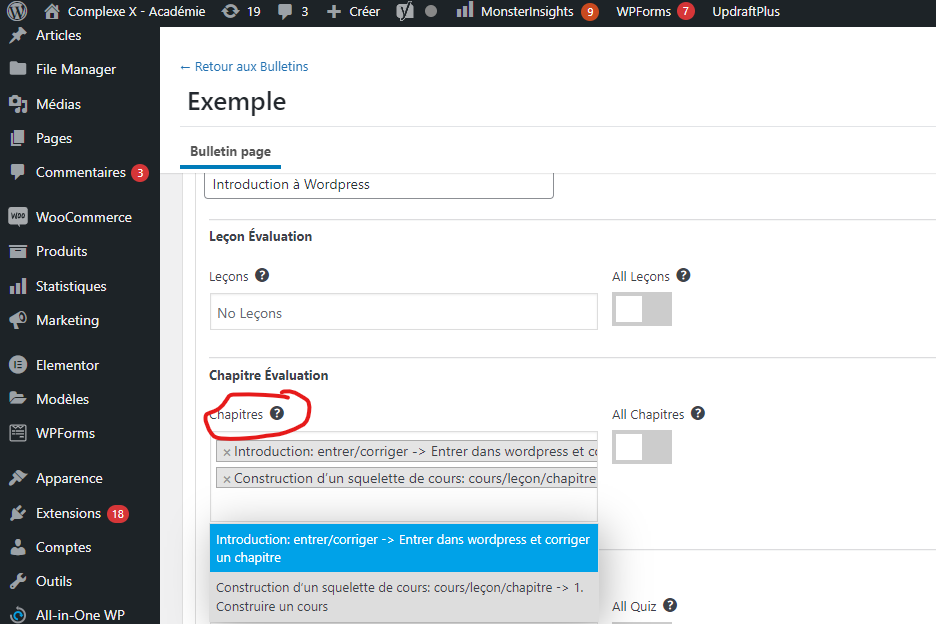Toggle the All Chapitres switch
936x624 pixels.
point(641,447)
